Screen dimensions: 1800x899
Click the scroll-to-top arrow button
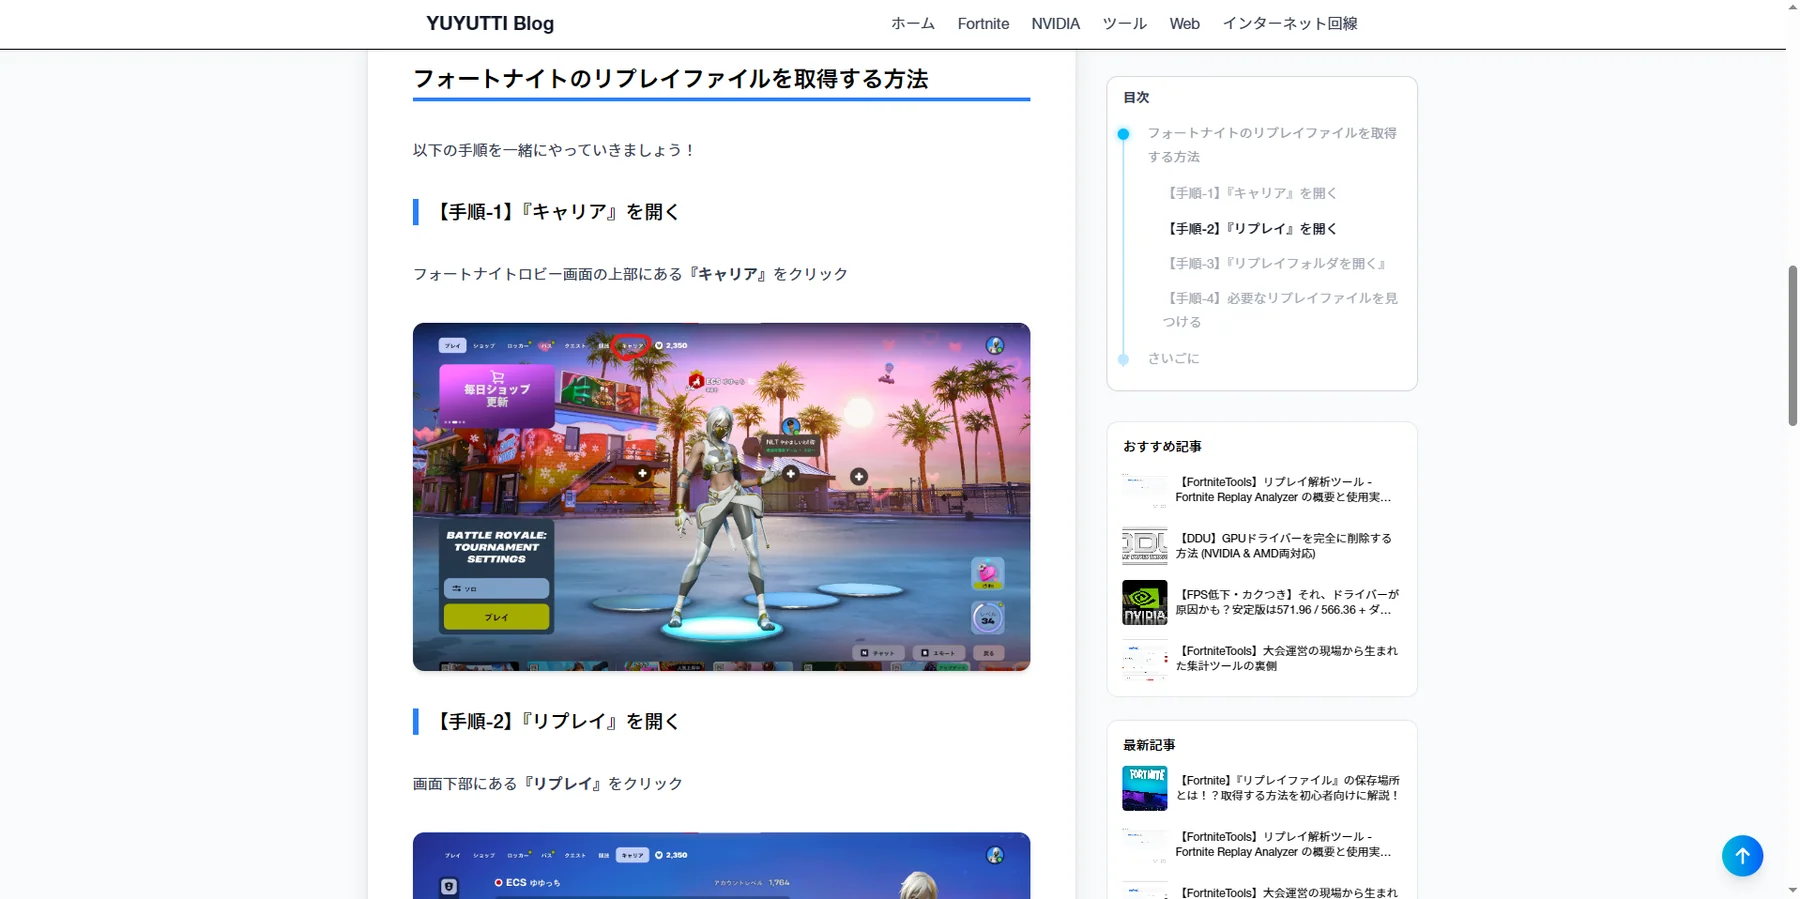[1741, 856]
